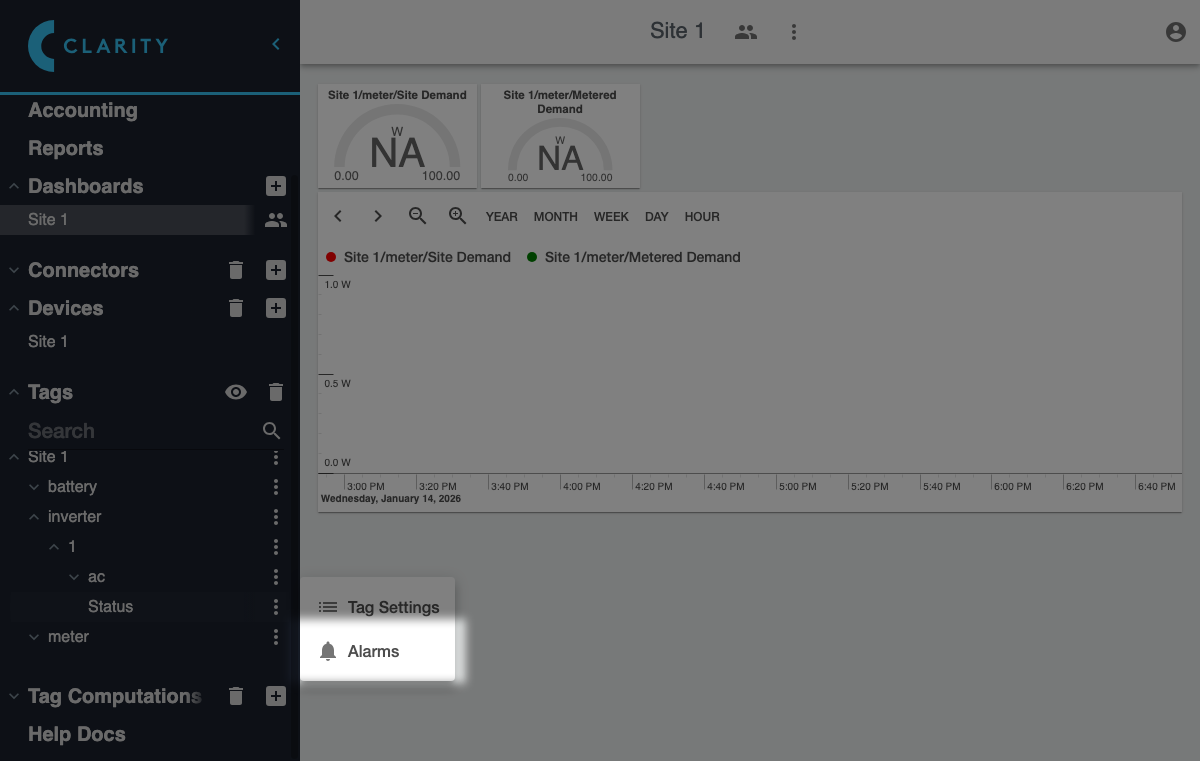The height and width of the screenshot is (761, 1200).
Task: Open the user account profile icon
Action: [1176, 32]
